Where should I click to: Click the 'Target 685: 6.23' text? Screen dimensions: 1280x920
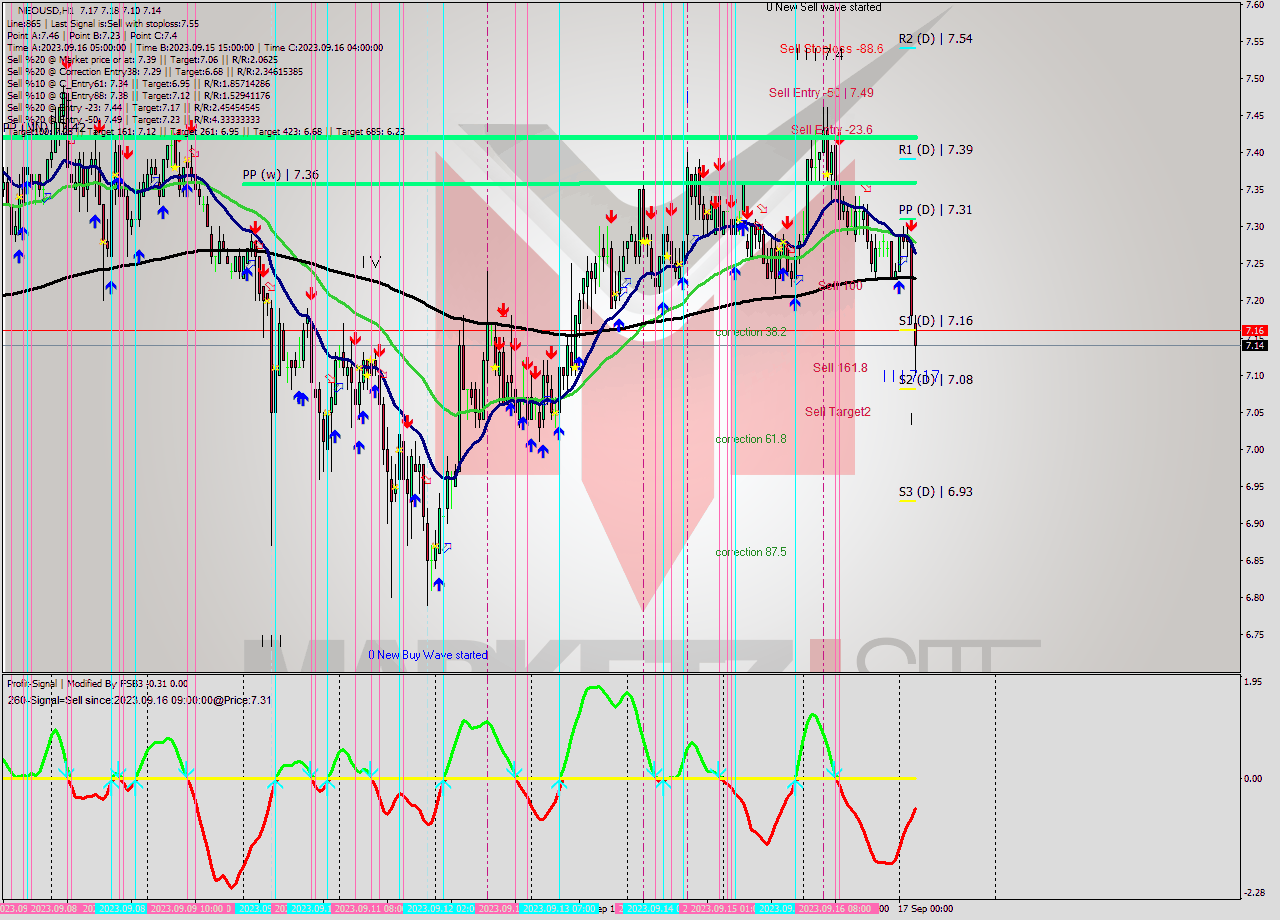370,131
